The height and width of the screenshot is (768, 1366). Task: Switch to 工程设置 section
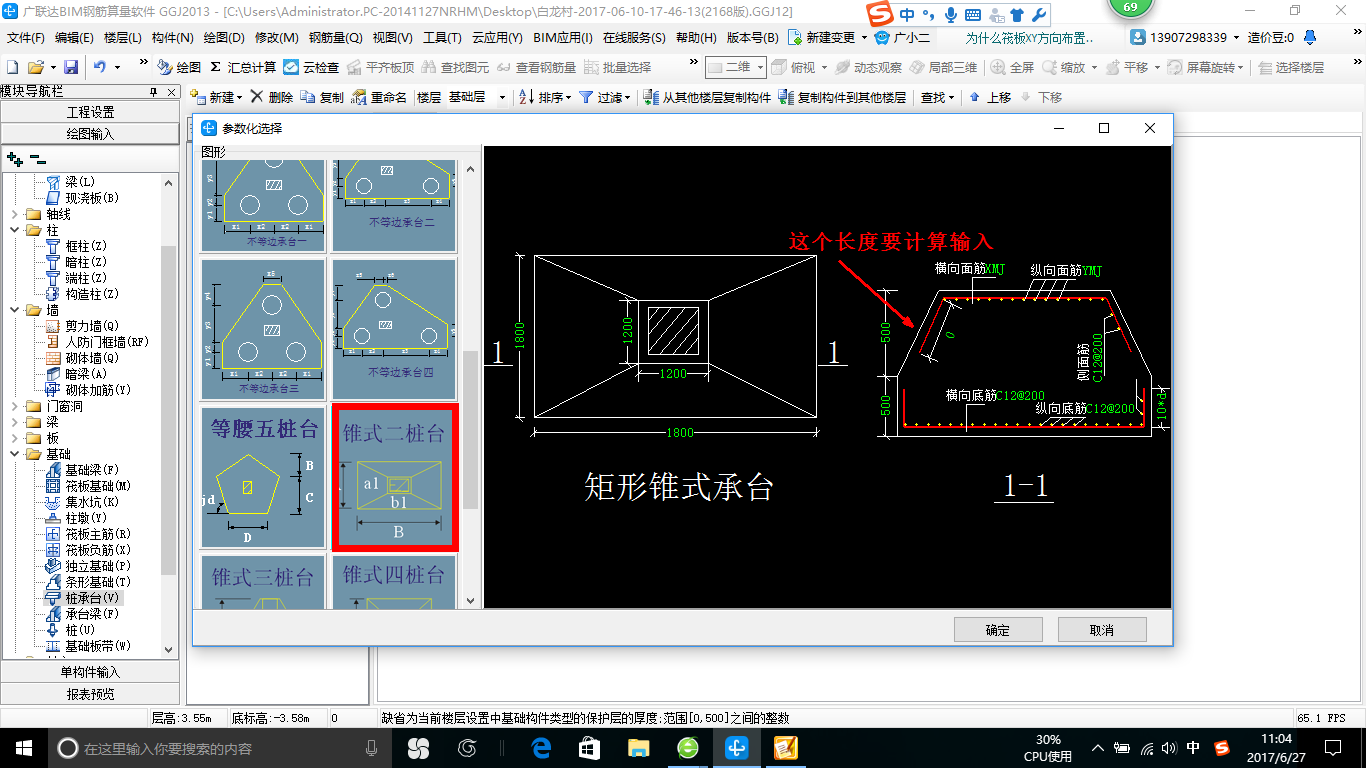pyautogui.click(x=91, y=112)
